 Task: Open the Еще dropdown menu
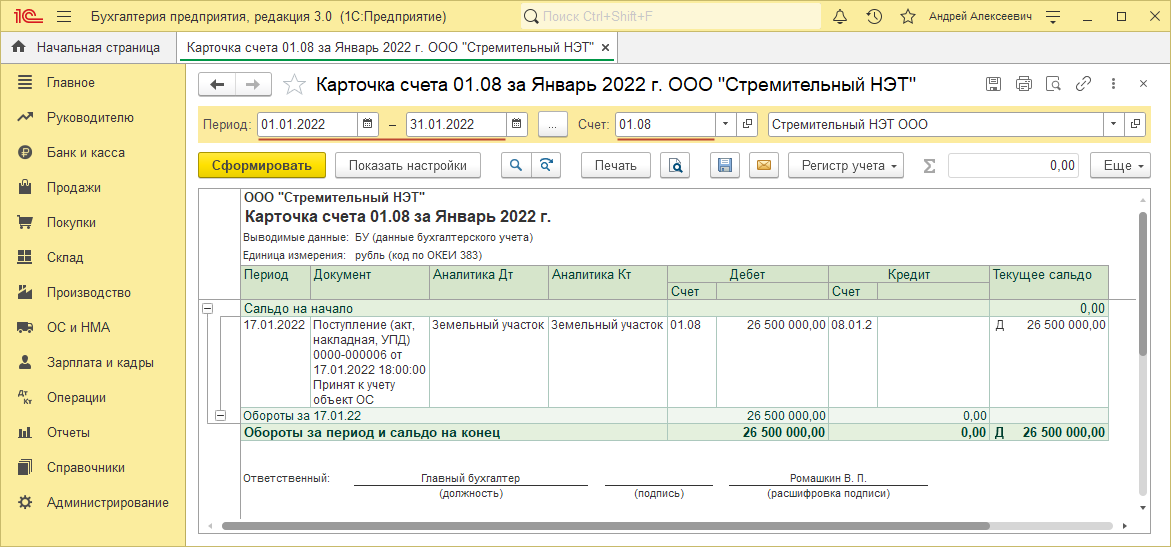1121,165
